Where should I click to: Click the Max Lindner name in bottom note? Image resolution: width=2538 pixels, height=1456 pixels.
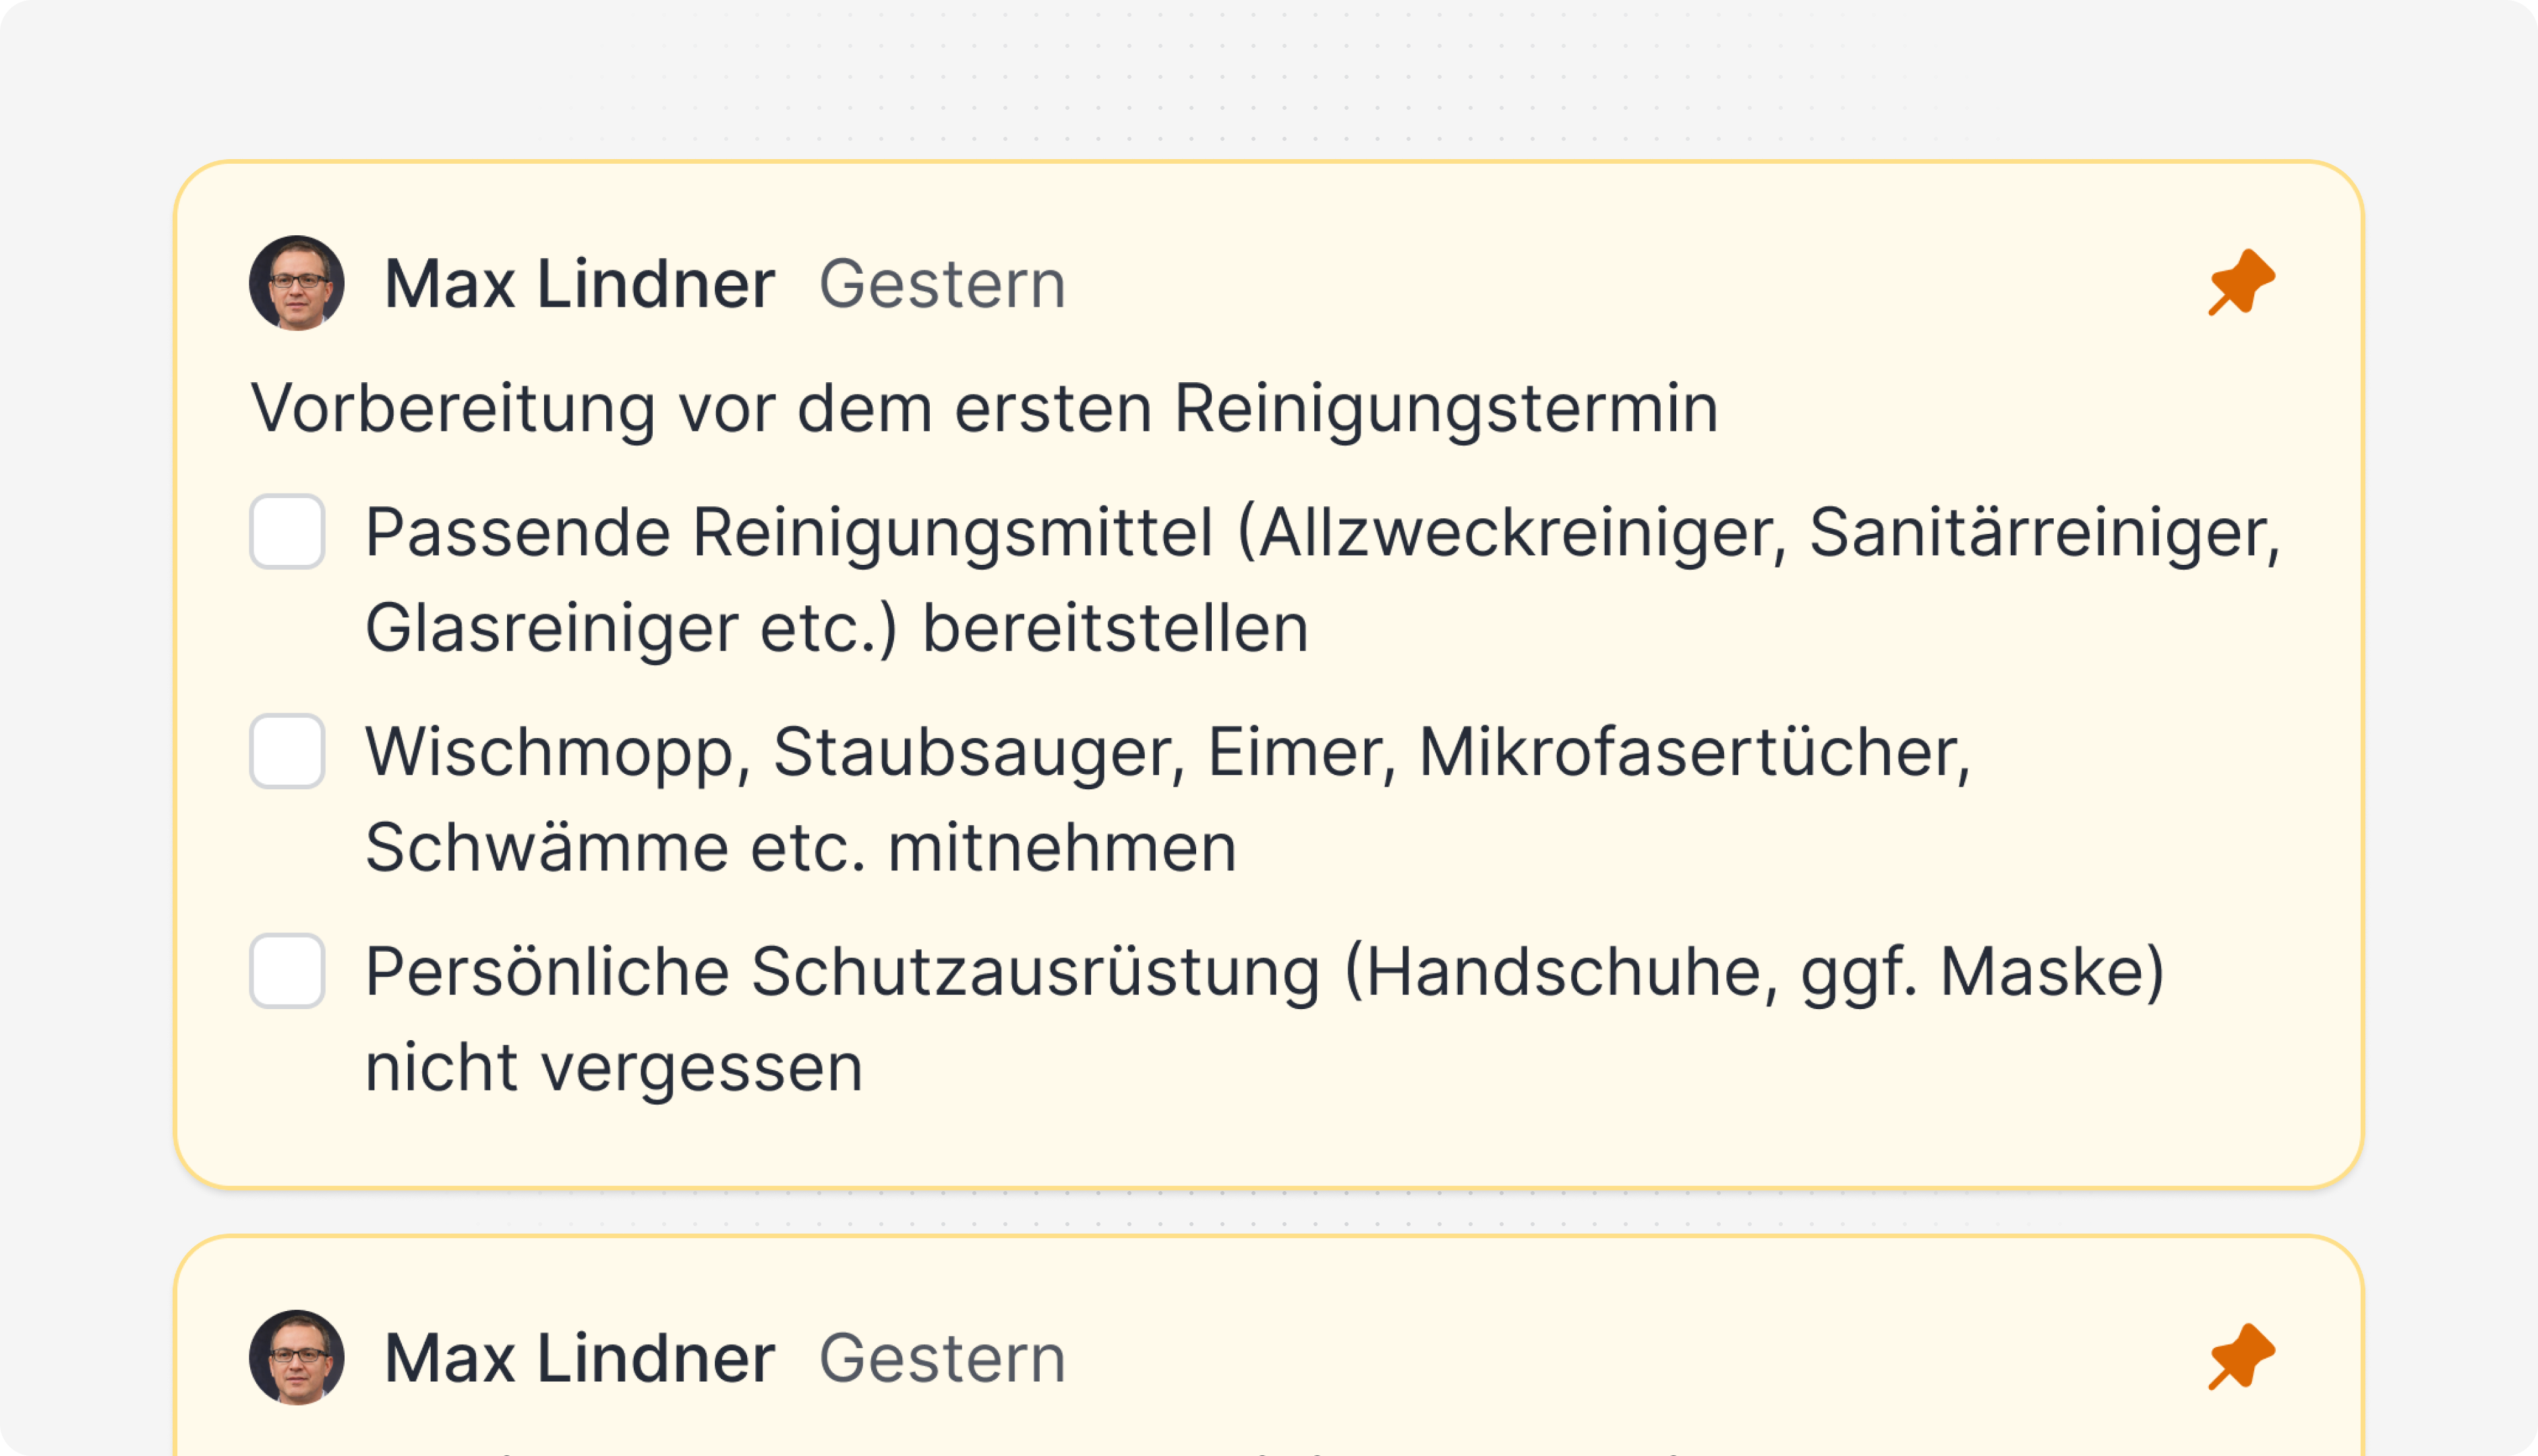[x=579, y=1358]
